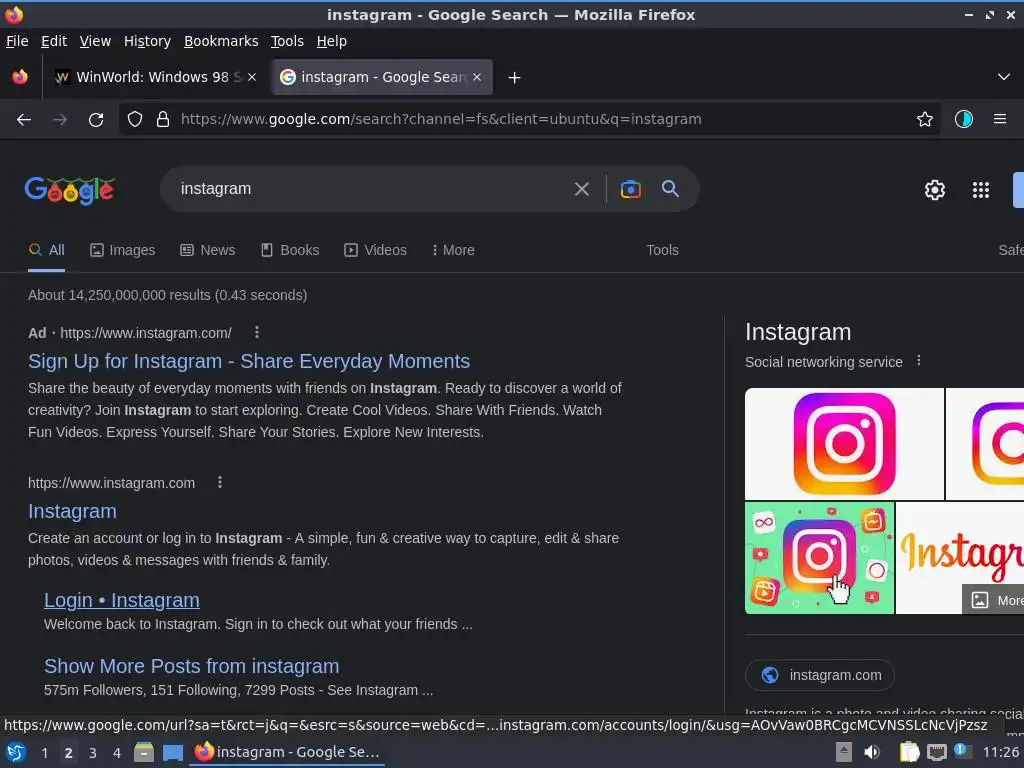Reload the current page
The width and height of the screenshot is (1024, 768).
pyautogui.click(x=96, y=120)
